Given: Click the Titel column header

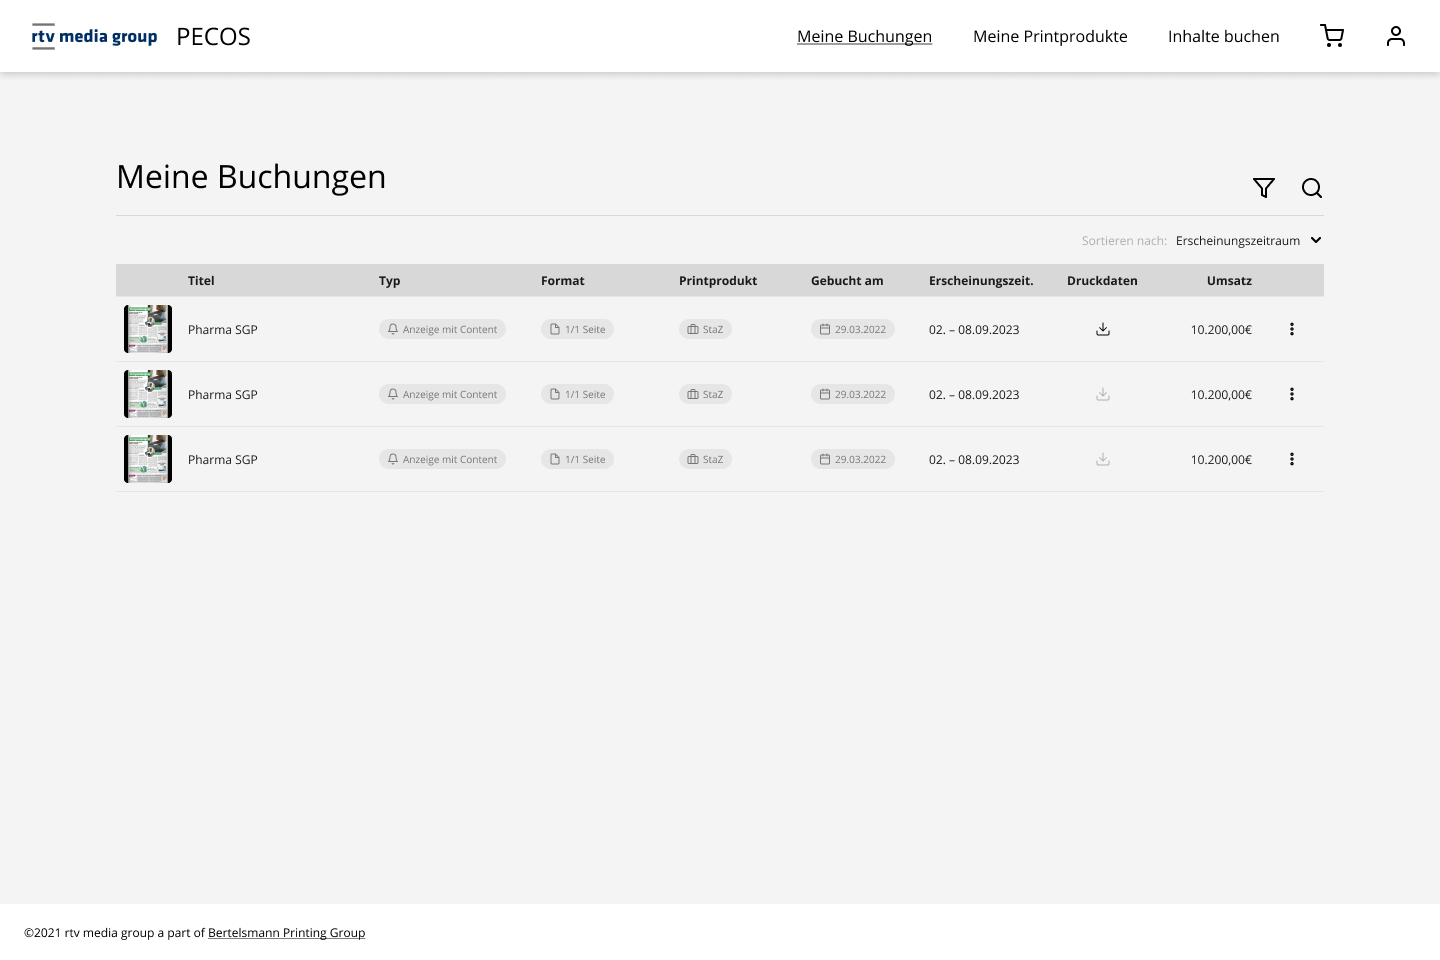Looking at the screenshot, I should tap(201, 281).
